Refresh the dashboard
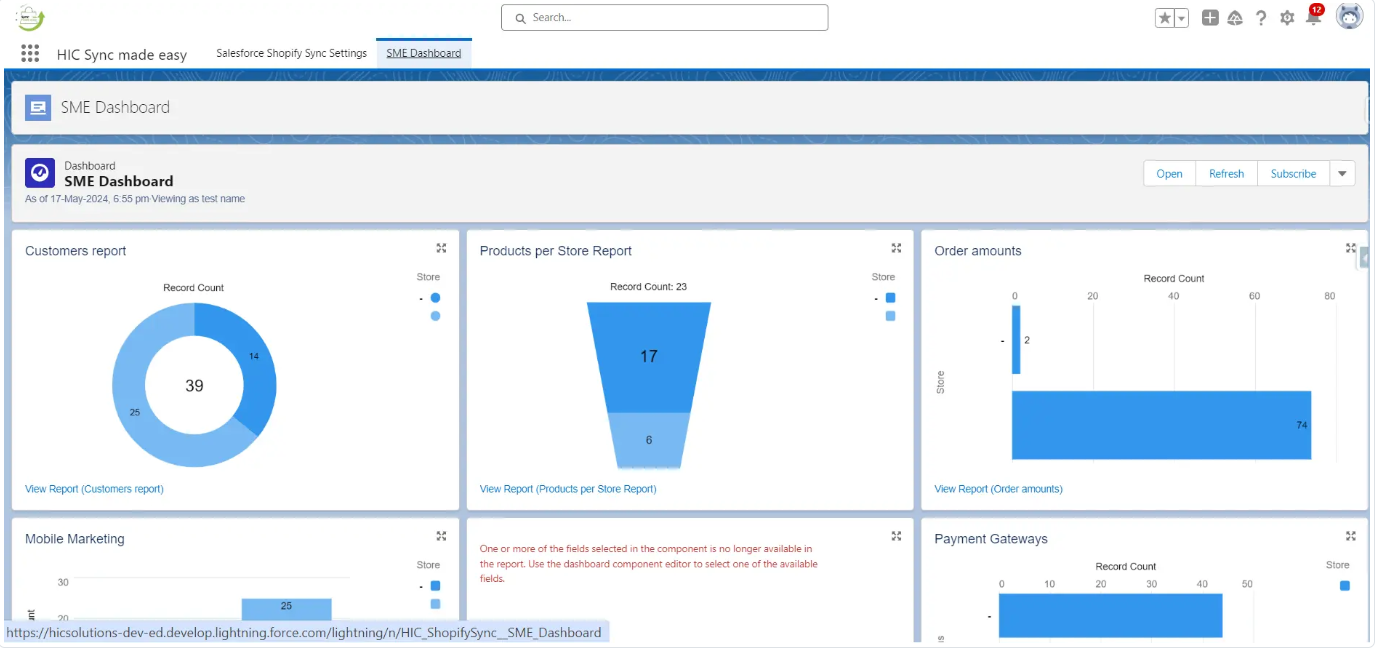Image resolution: width=1376 pixels, height=654 pixels. [1226, 173]
